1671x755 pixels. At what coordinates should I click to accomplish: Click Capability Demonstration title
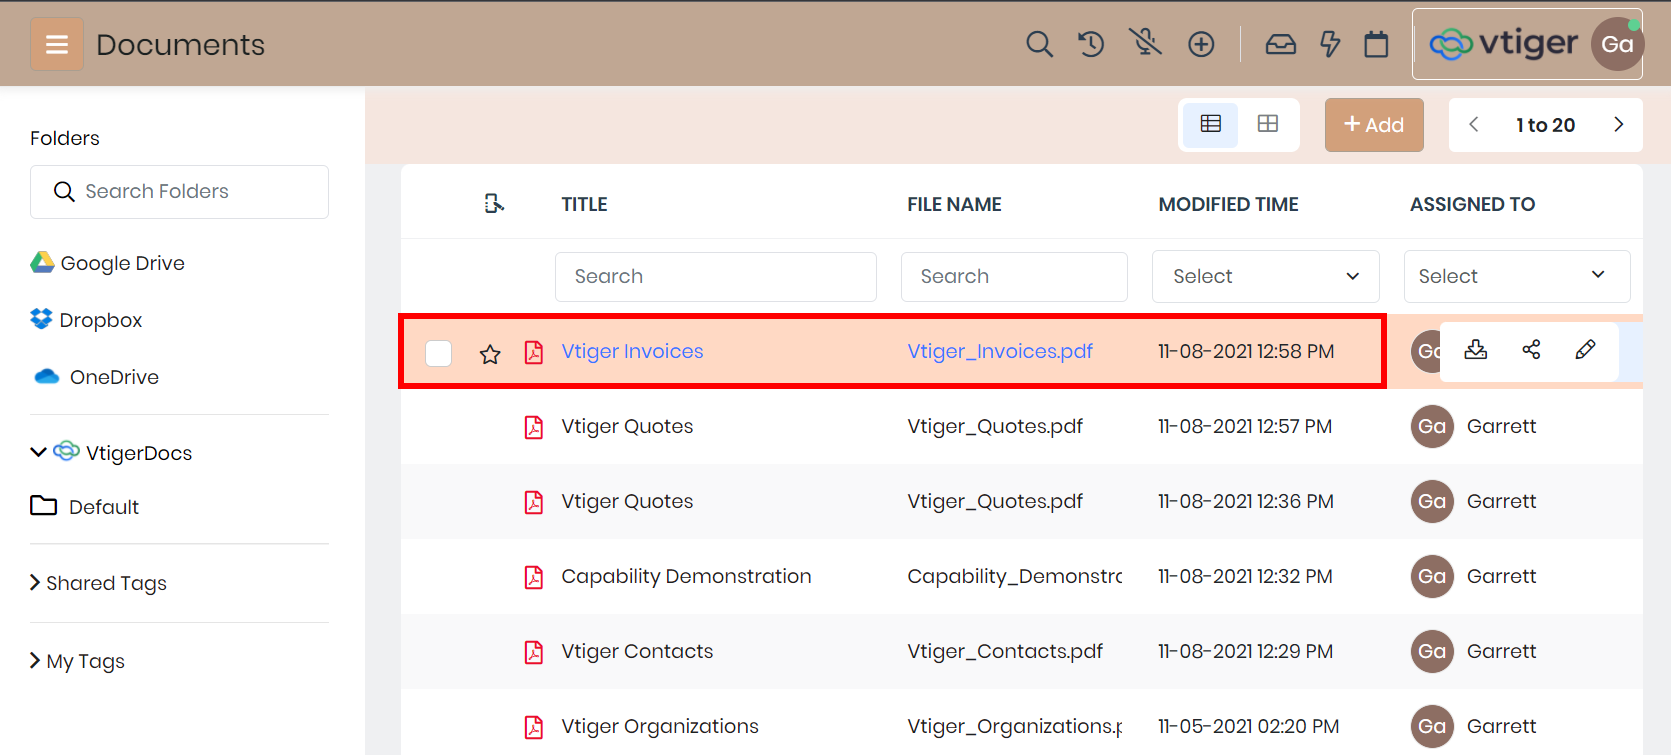(686, 576)
